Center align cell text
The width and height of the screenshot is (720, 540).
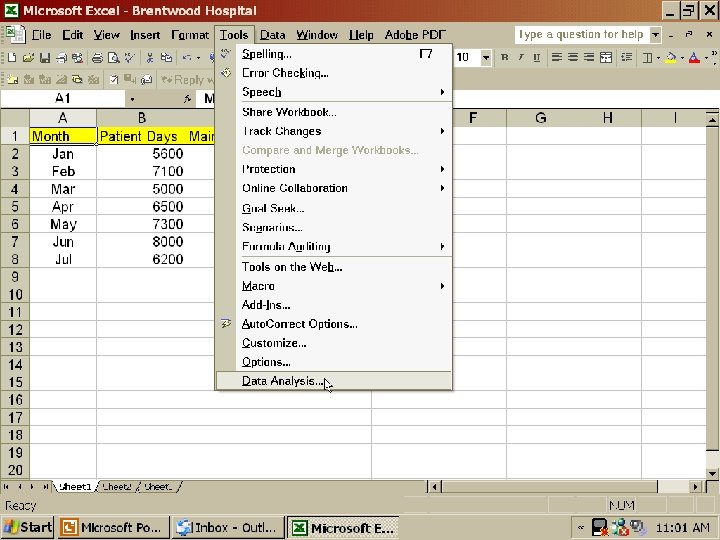pyautogui.click(x=573, y=57)
